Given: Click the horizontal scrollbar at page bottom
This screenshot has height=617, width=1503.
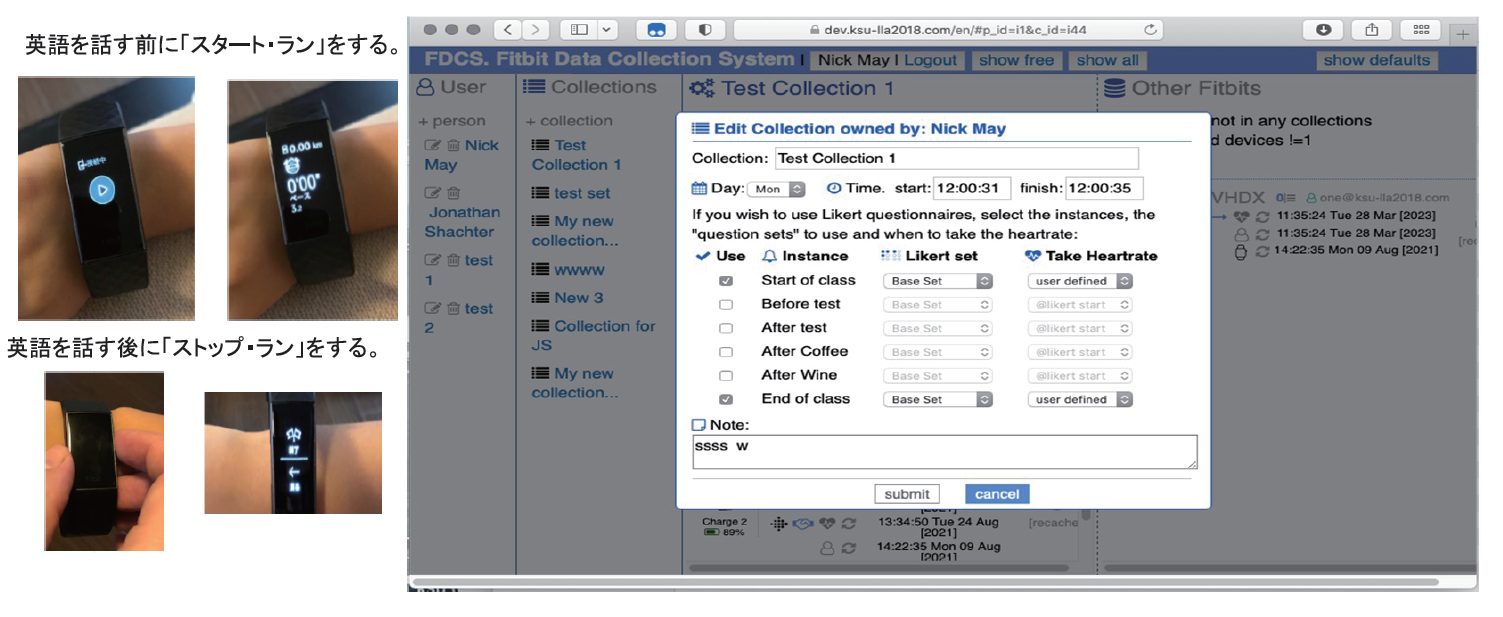Looking at the screenshot, I should (x=925, y=581).
